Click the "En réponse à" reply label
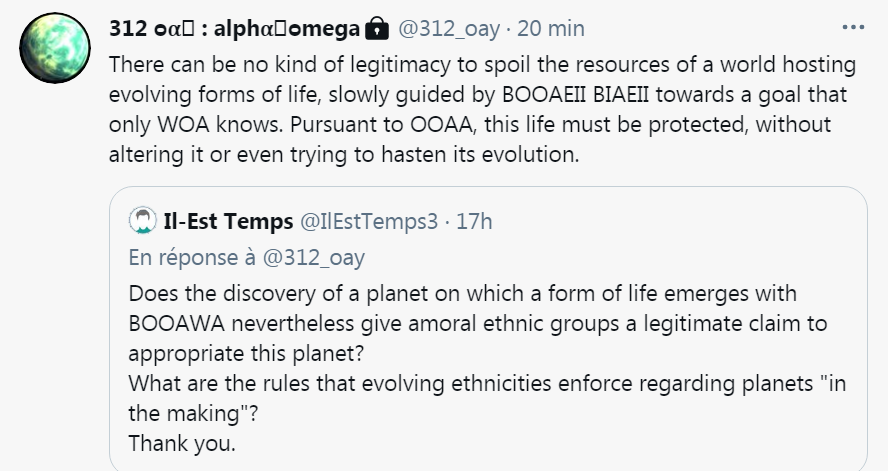This screenshot has height=471, width=888. tap(193, 257)
